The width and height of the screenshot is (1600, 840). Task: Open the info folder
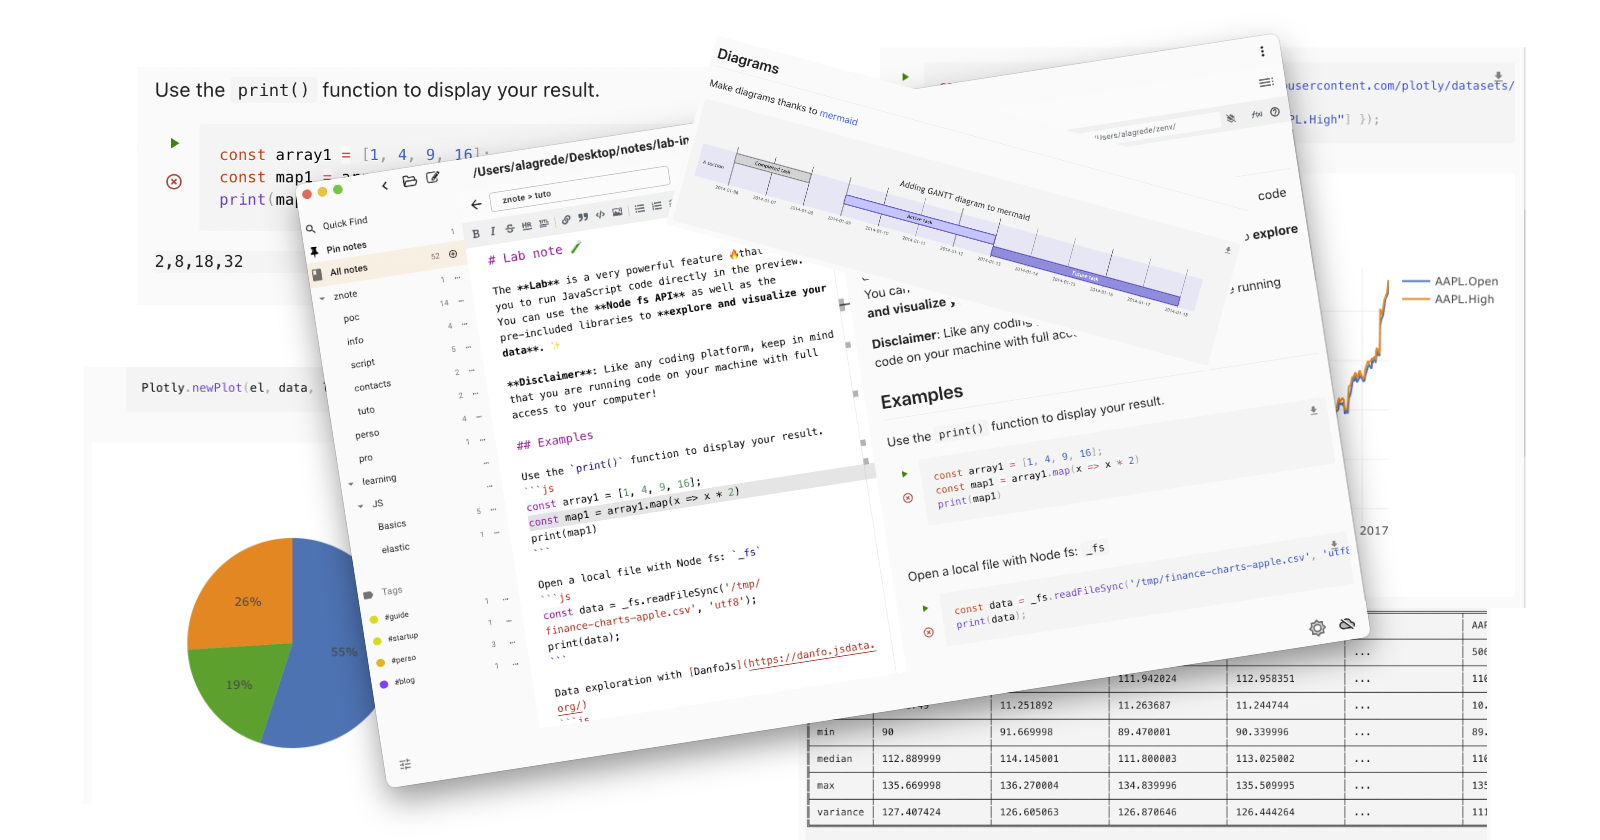tap(355, 341)
